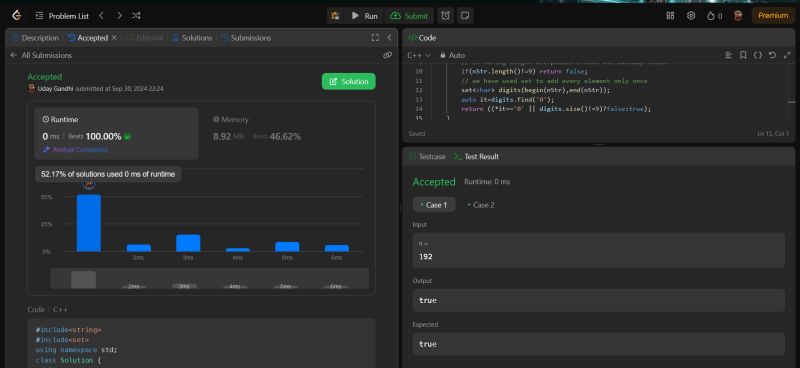The width and height of the screenshot is (800, 368).
Task: Pick a random problem shuffle icon
Action: pos(136,16)
